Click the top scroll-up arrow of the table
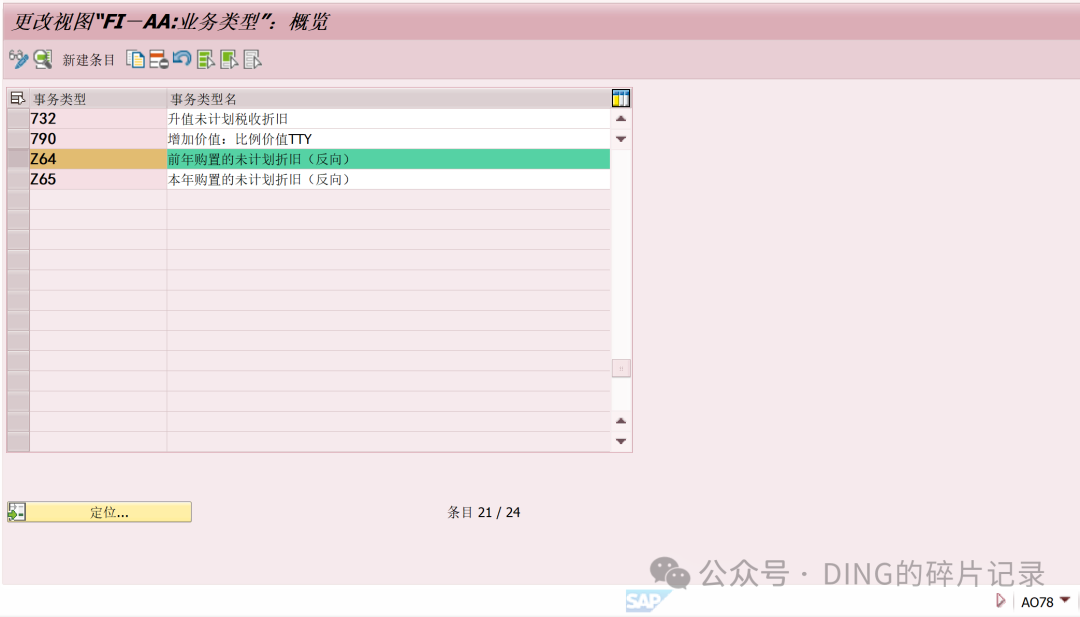 pos(621,118)
